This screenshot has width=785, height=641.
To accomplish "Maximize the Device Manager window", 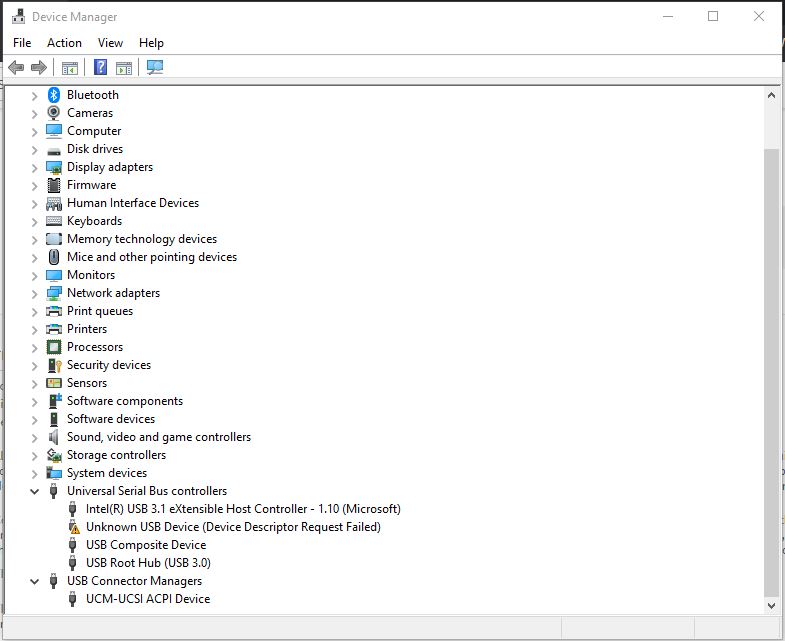I will point(713,16).
